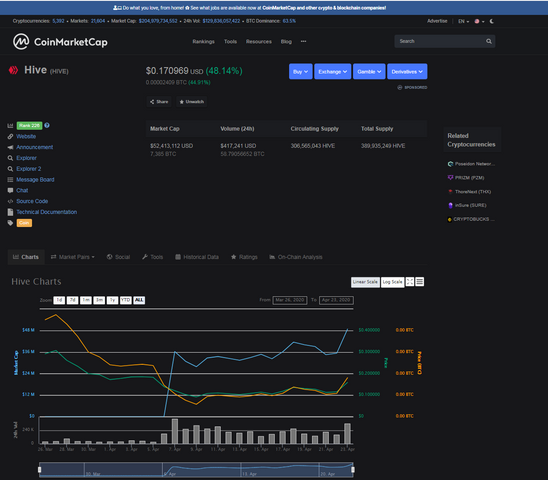Set chart zoom to 1y

[112, 300]
